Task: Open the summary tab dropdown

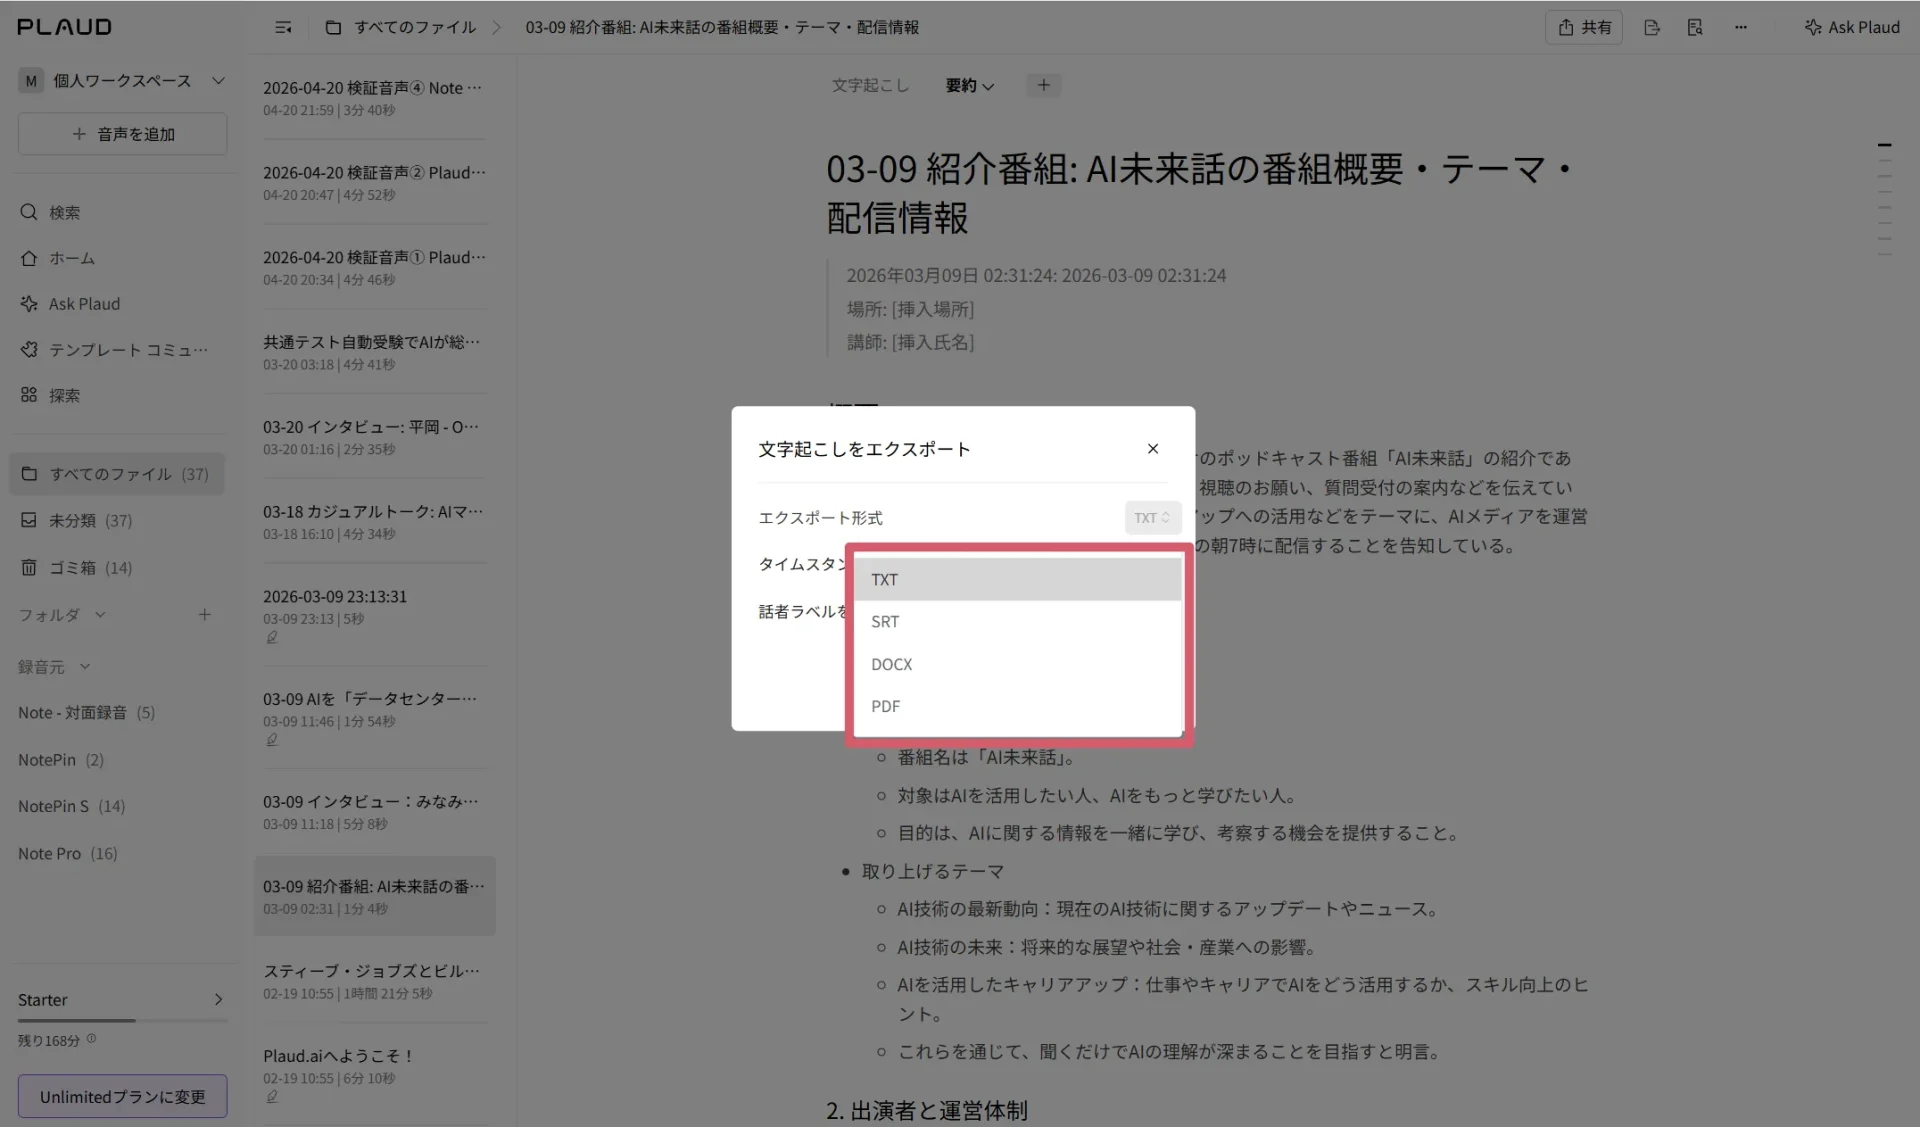Action: (970, 86)
